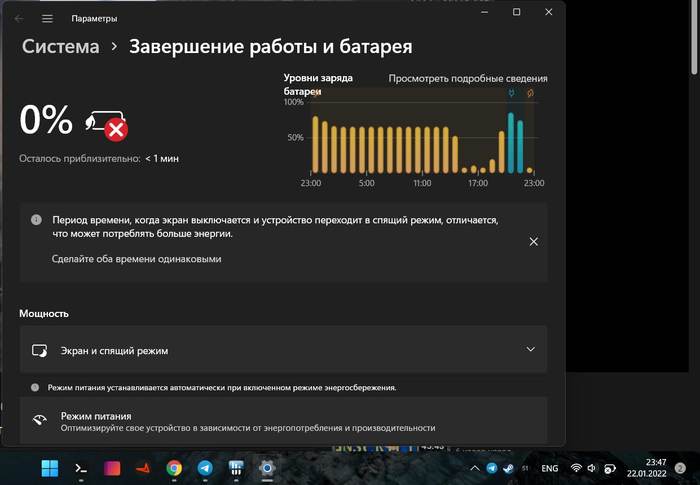The height and width of the screenshot is (485, 700).
Task: Click the Windows Start button
Action: point(49,468)
